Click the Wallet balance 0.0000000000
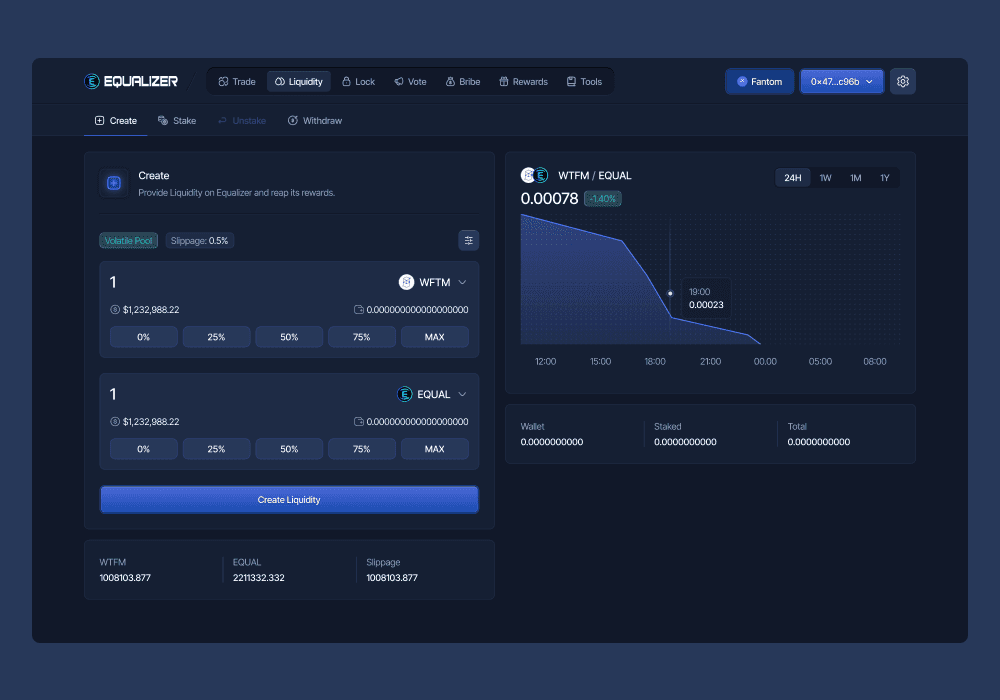 coord(552,442)
